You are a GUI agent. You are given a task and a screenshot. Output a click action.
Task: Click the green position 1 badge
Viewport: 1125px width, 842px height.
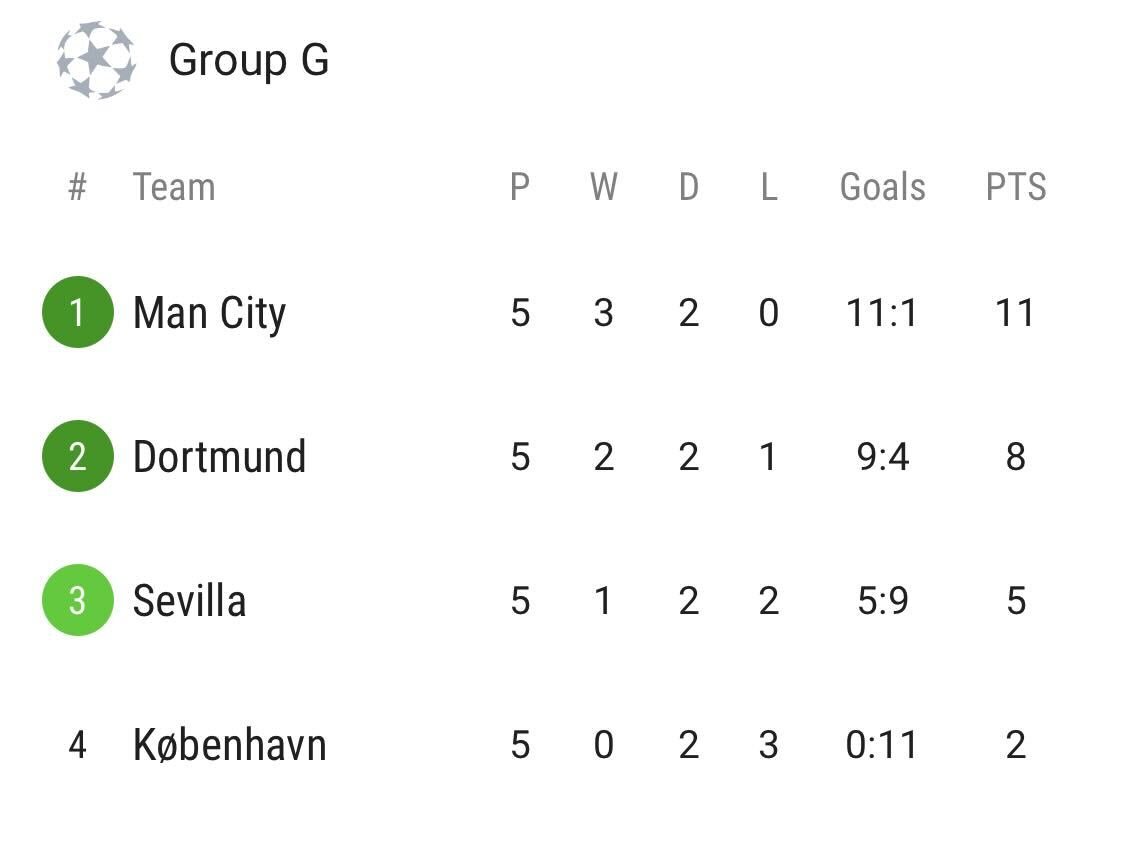click(77, 312)
